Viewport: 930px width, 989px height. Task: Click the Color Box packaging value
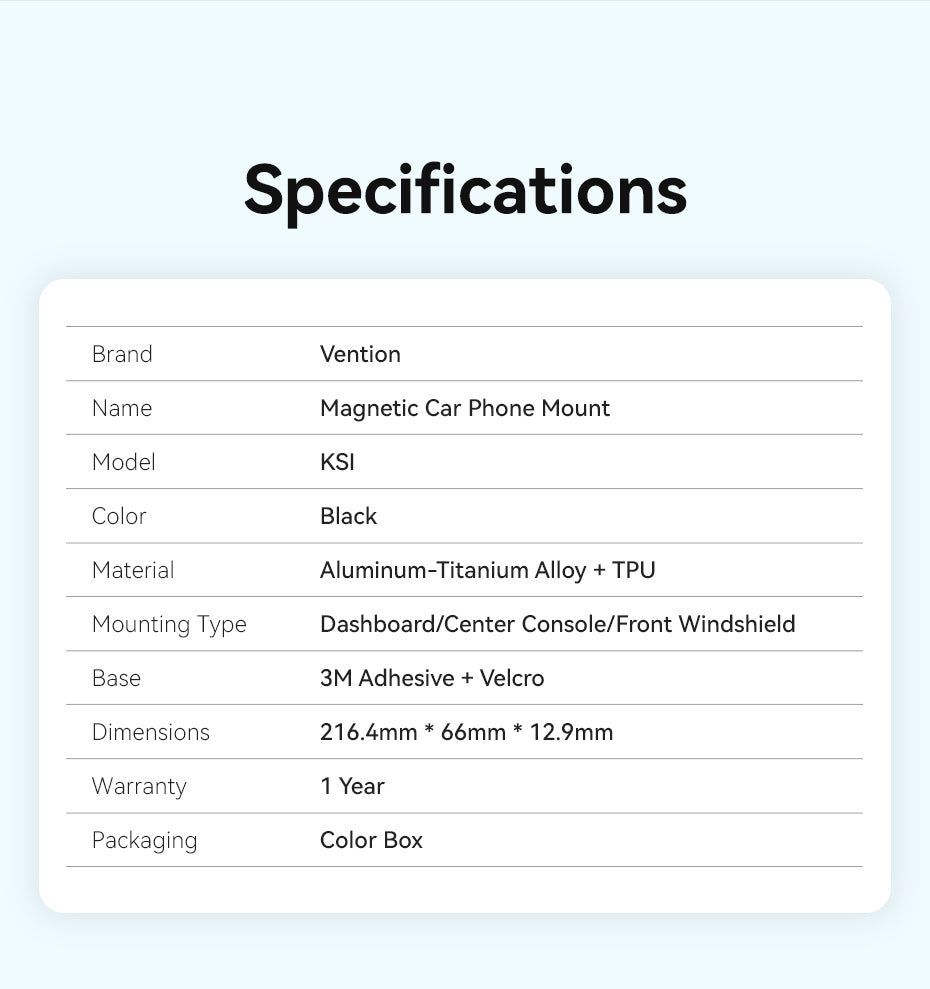(x=371, y=840)
